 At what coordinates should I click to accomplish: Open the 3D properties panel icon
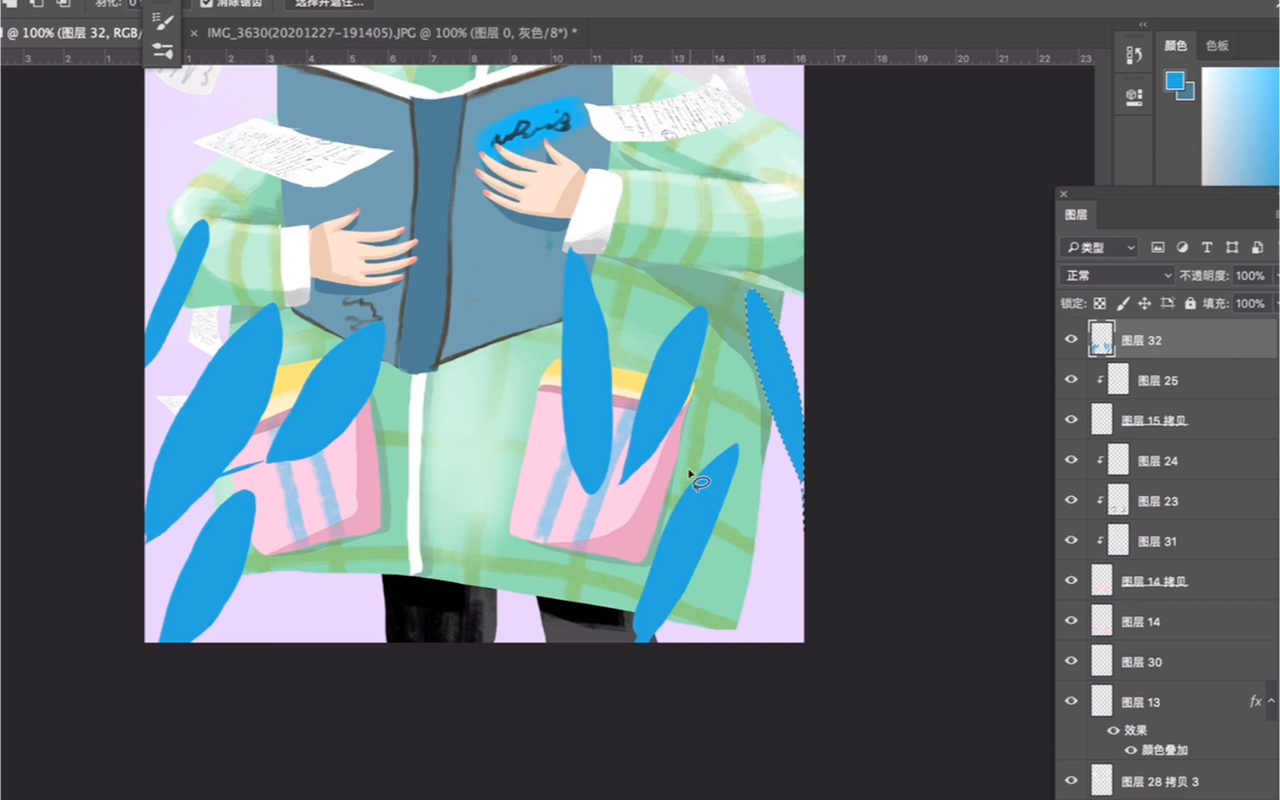1134,96
